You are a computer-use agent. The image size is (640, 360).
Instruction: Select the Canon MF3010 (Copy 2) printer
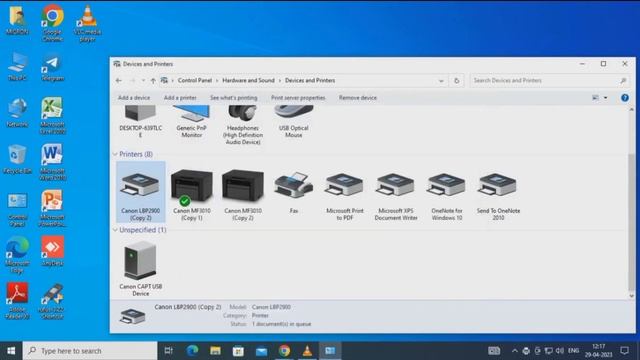pos(243,192)
